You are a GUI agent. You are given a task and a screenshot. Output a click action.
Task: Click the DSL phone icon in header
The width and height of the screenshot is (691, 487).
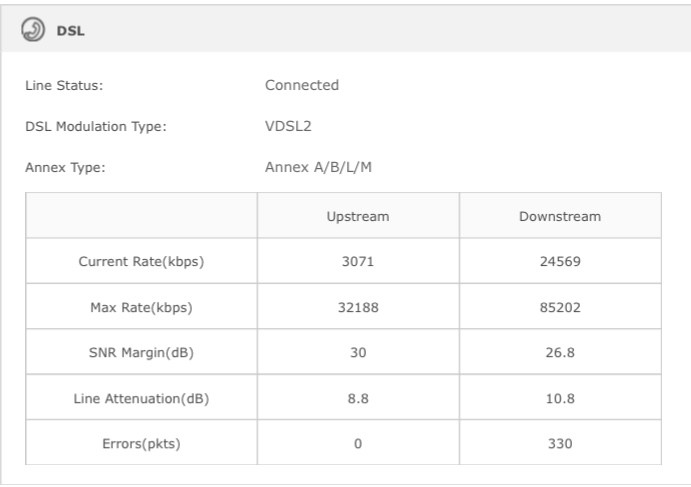click(x=33, y=30)
